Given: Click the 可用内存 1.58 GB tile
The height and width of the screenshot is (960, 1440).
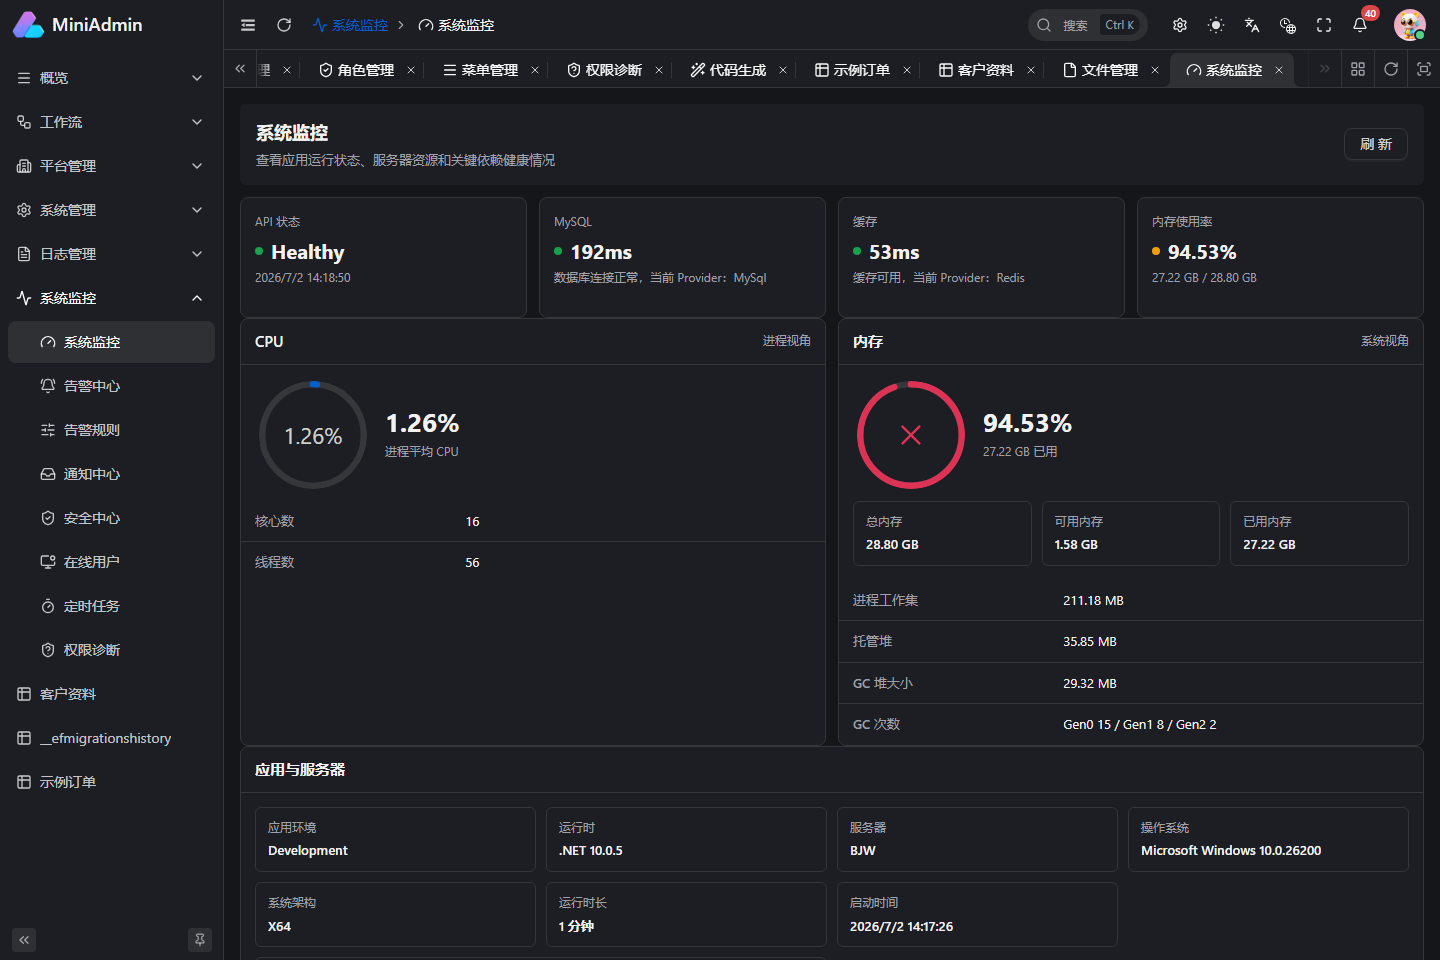Looking at the screenshot, I should [x=1130, y=533].
